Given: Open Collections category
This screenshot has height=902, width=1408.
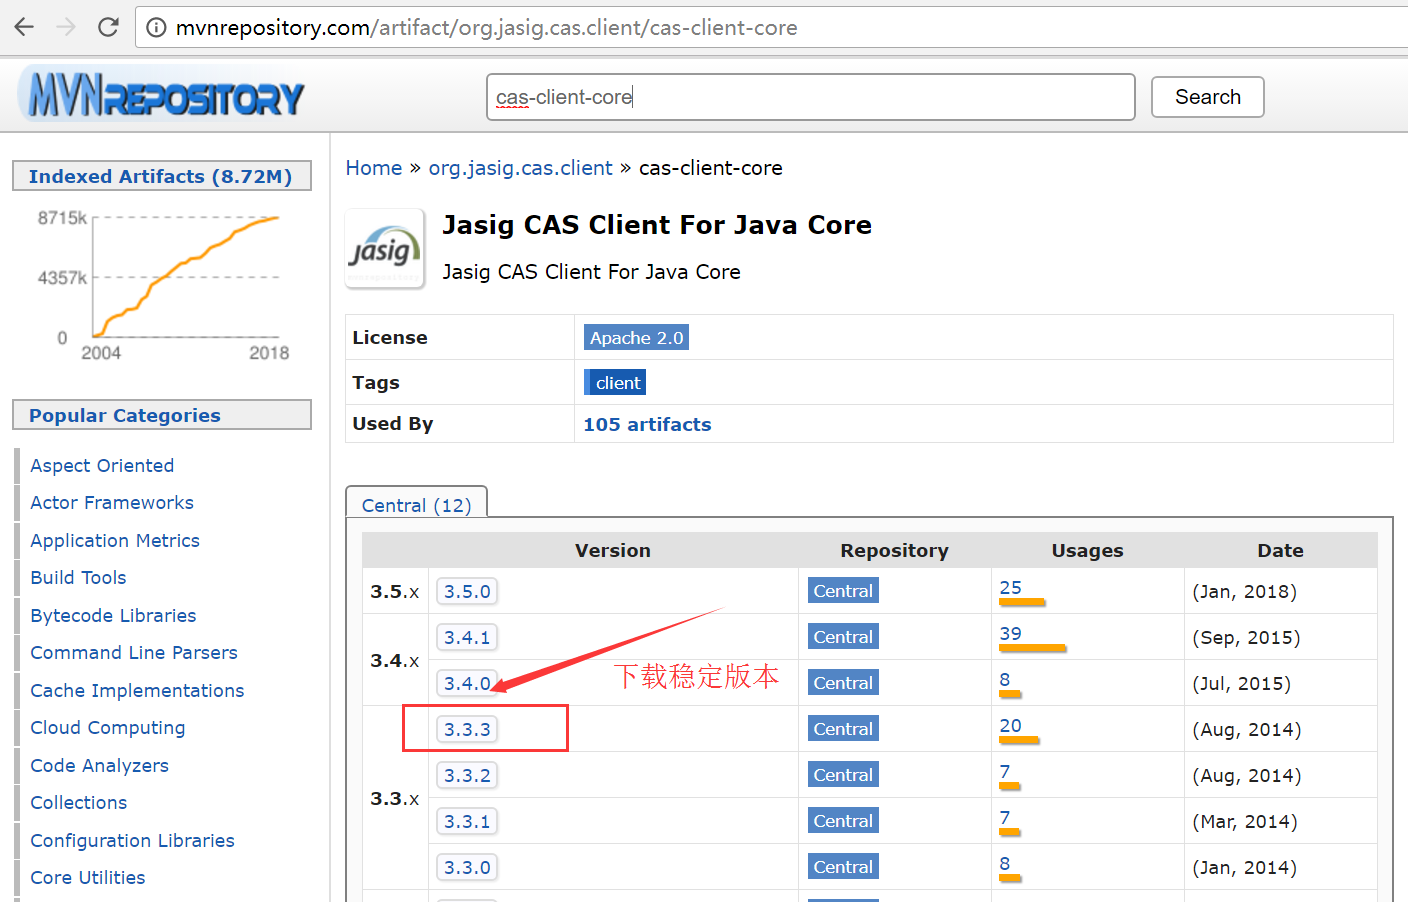Looking at the screenshot, I should pos(79,802).
